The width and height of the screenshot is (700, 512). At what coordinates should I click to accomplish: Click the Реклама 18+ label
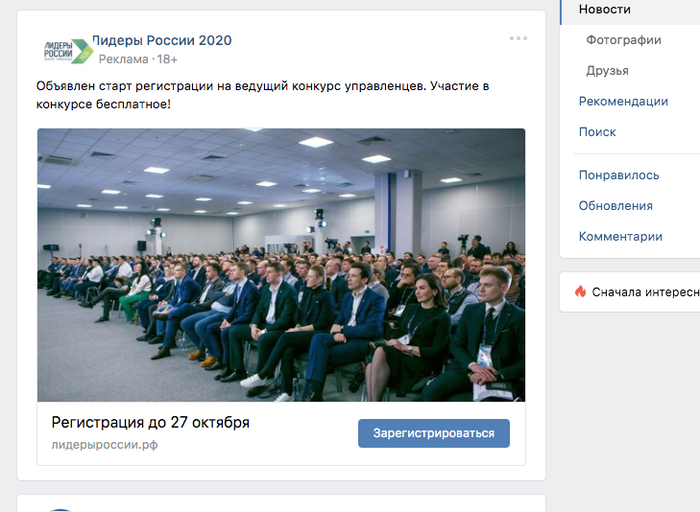coord(138,59)
